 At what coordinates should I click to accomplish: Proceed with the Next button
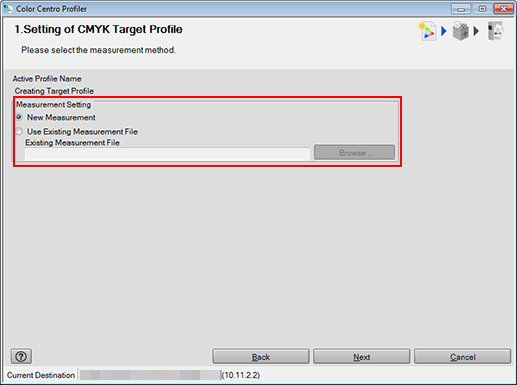(362, 357)
